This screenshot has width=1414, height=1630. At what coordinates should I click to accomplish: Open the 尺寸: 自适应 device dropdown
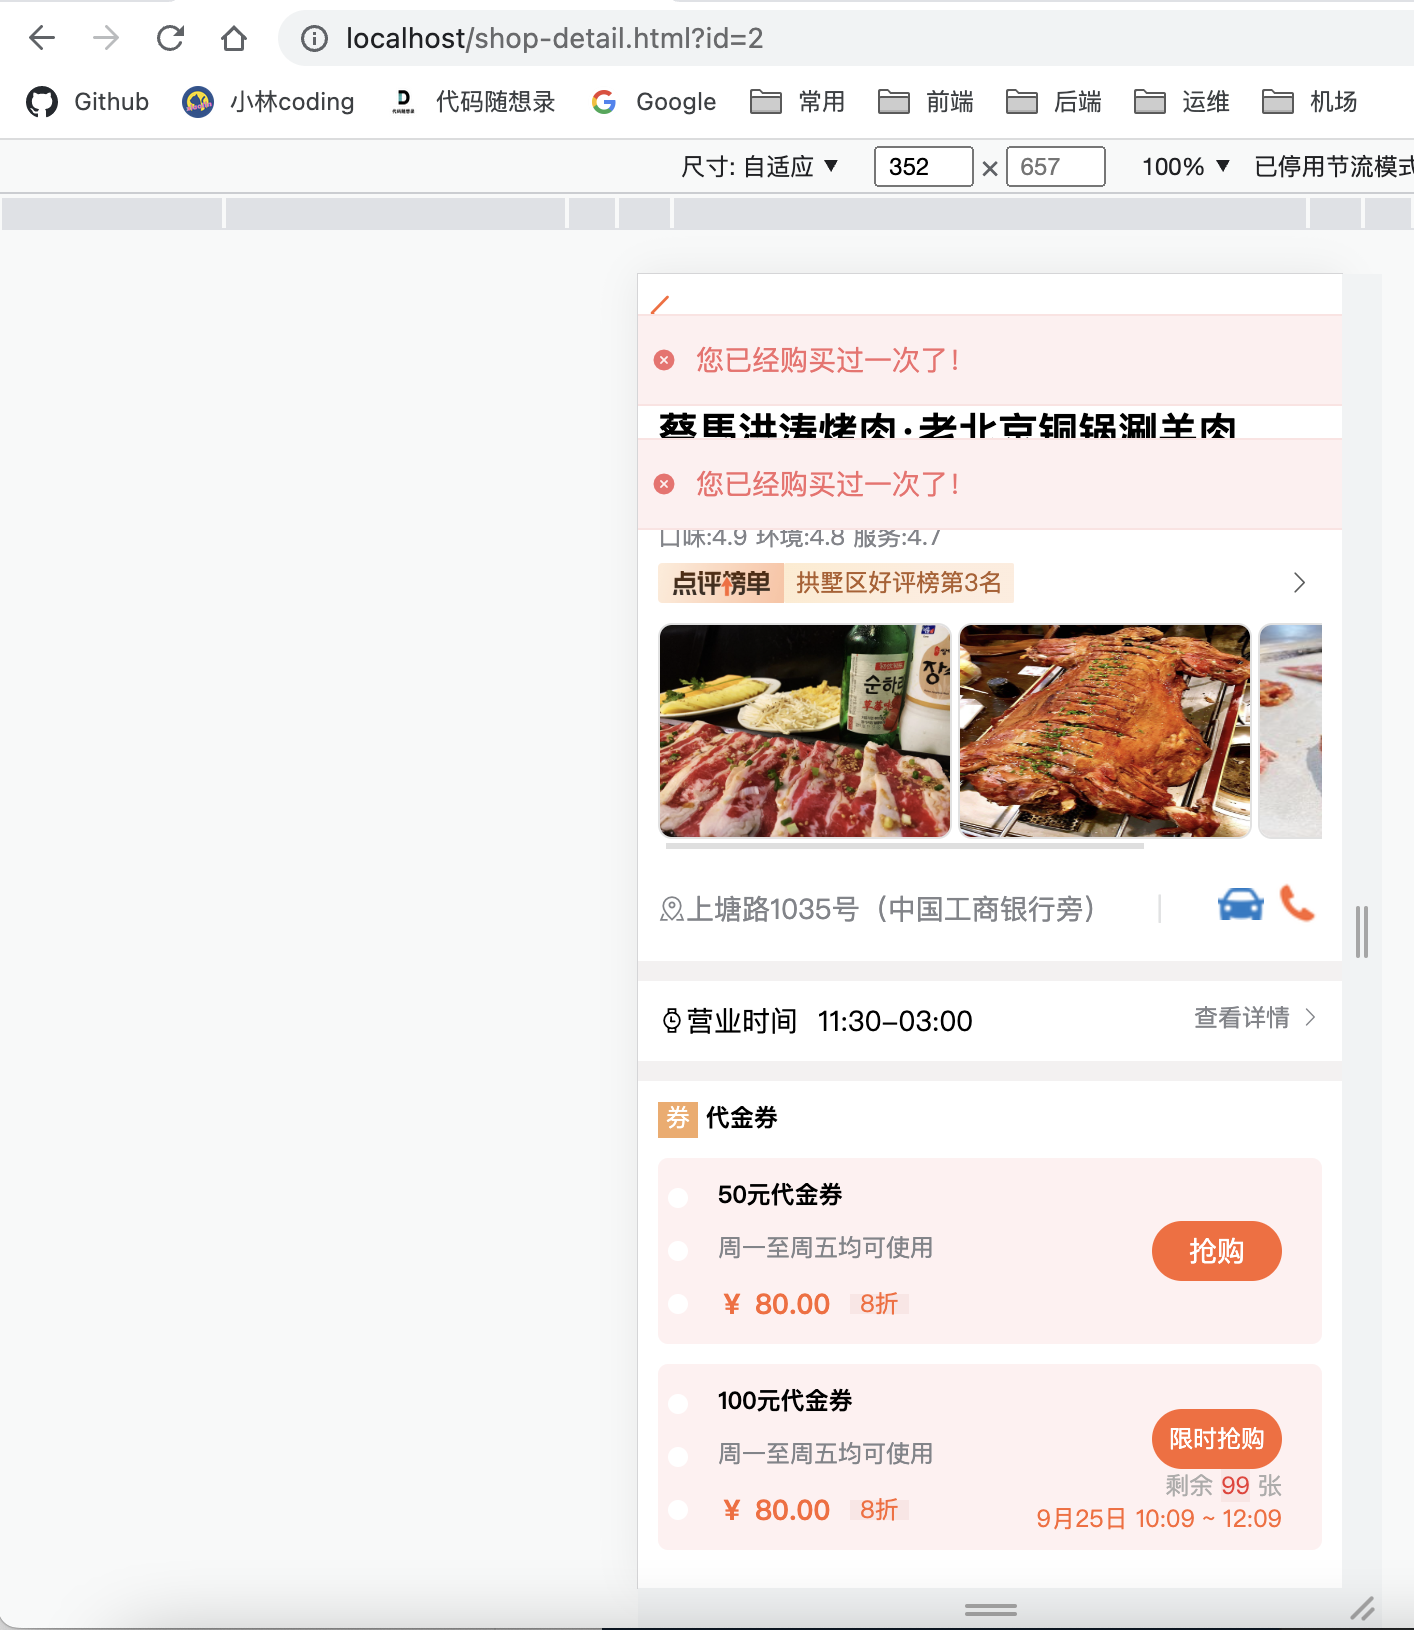coord(759,166)
